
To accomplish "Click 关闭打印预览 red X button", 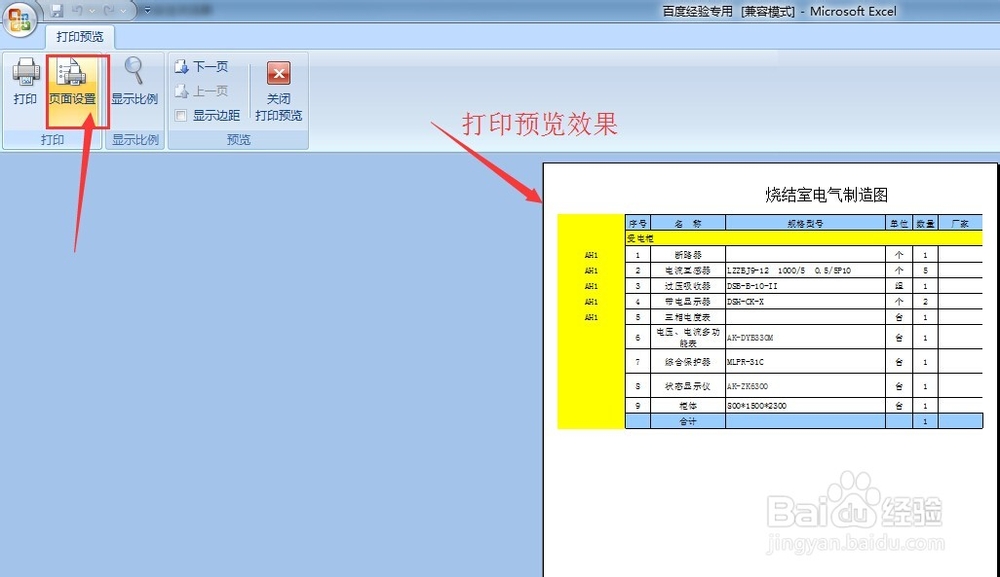I will click(x=279, y=90).
